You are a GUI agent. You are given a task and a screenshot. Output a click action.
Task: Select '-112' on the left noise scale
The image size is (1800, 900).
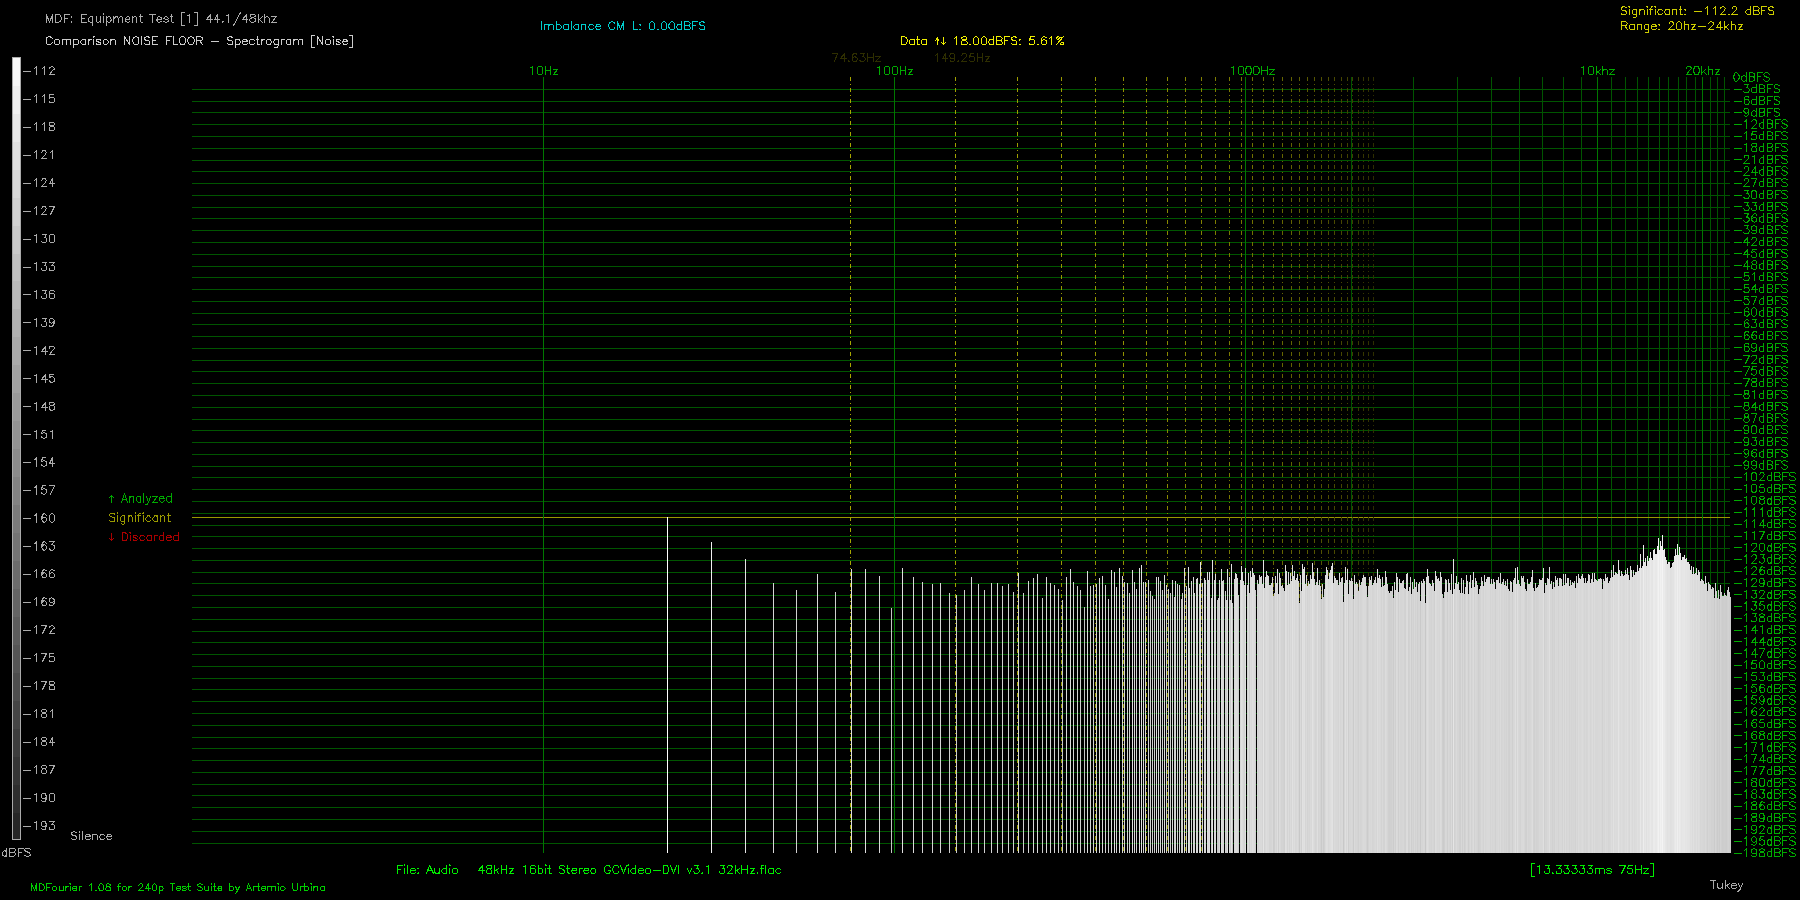point(40,71)
